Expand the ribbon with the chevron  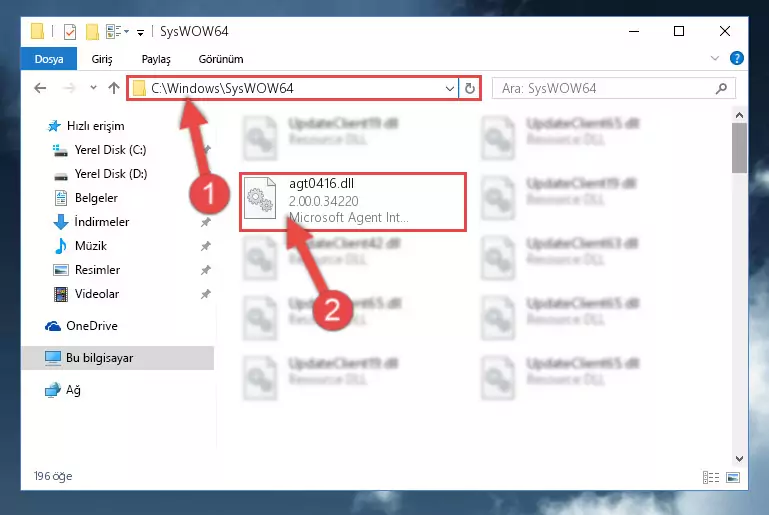pos(715,58)
